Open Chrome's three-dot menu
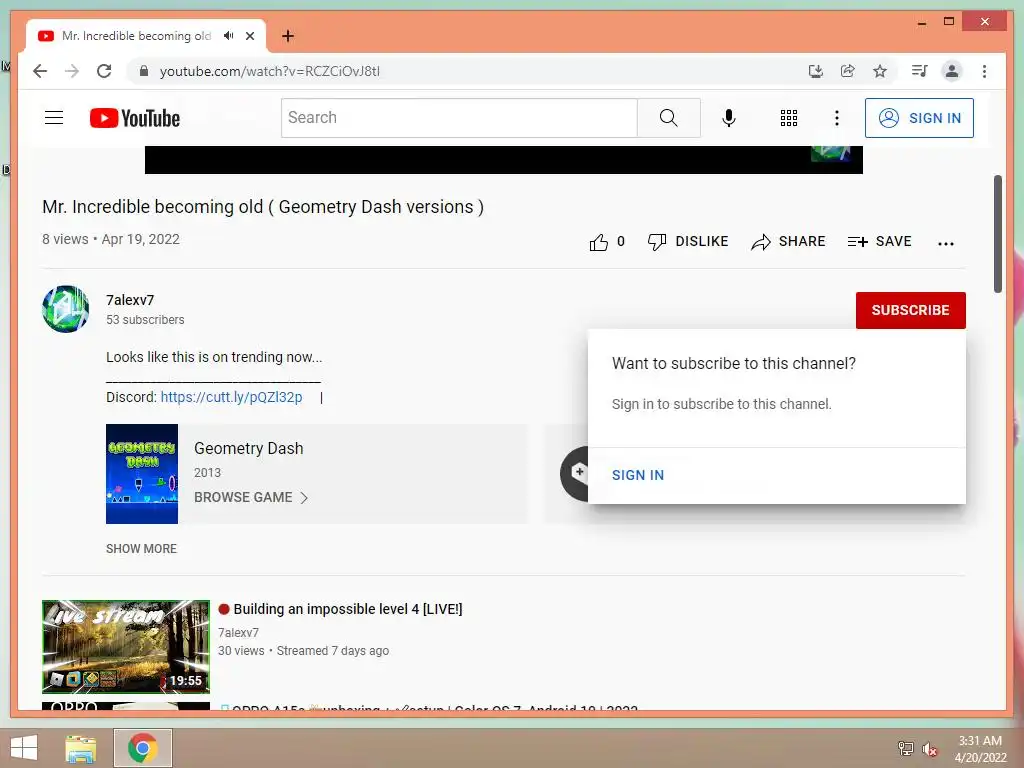 click(x=984, y=71)
